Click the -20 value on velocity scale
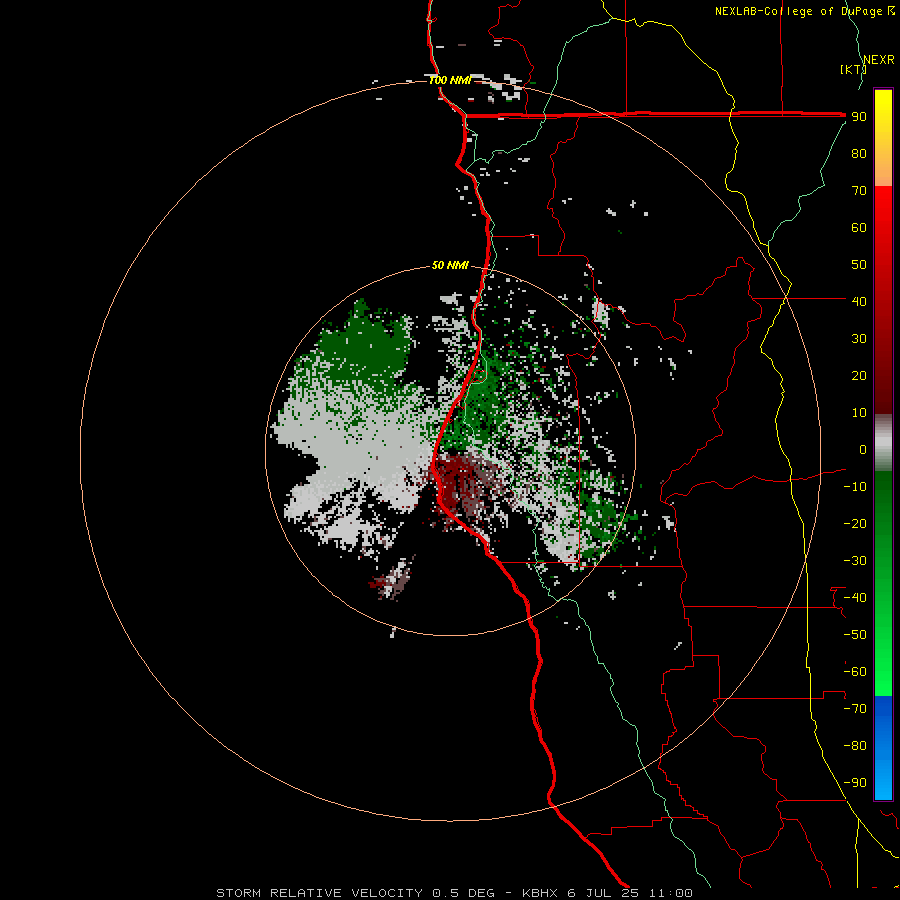Screen dimensions: 900x900 click(x=855, y=523)
